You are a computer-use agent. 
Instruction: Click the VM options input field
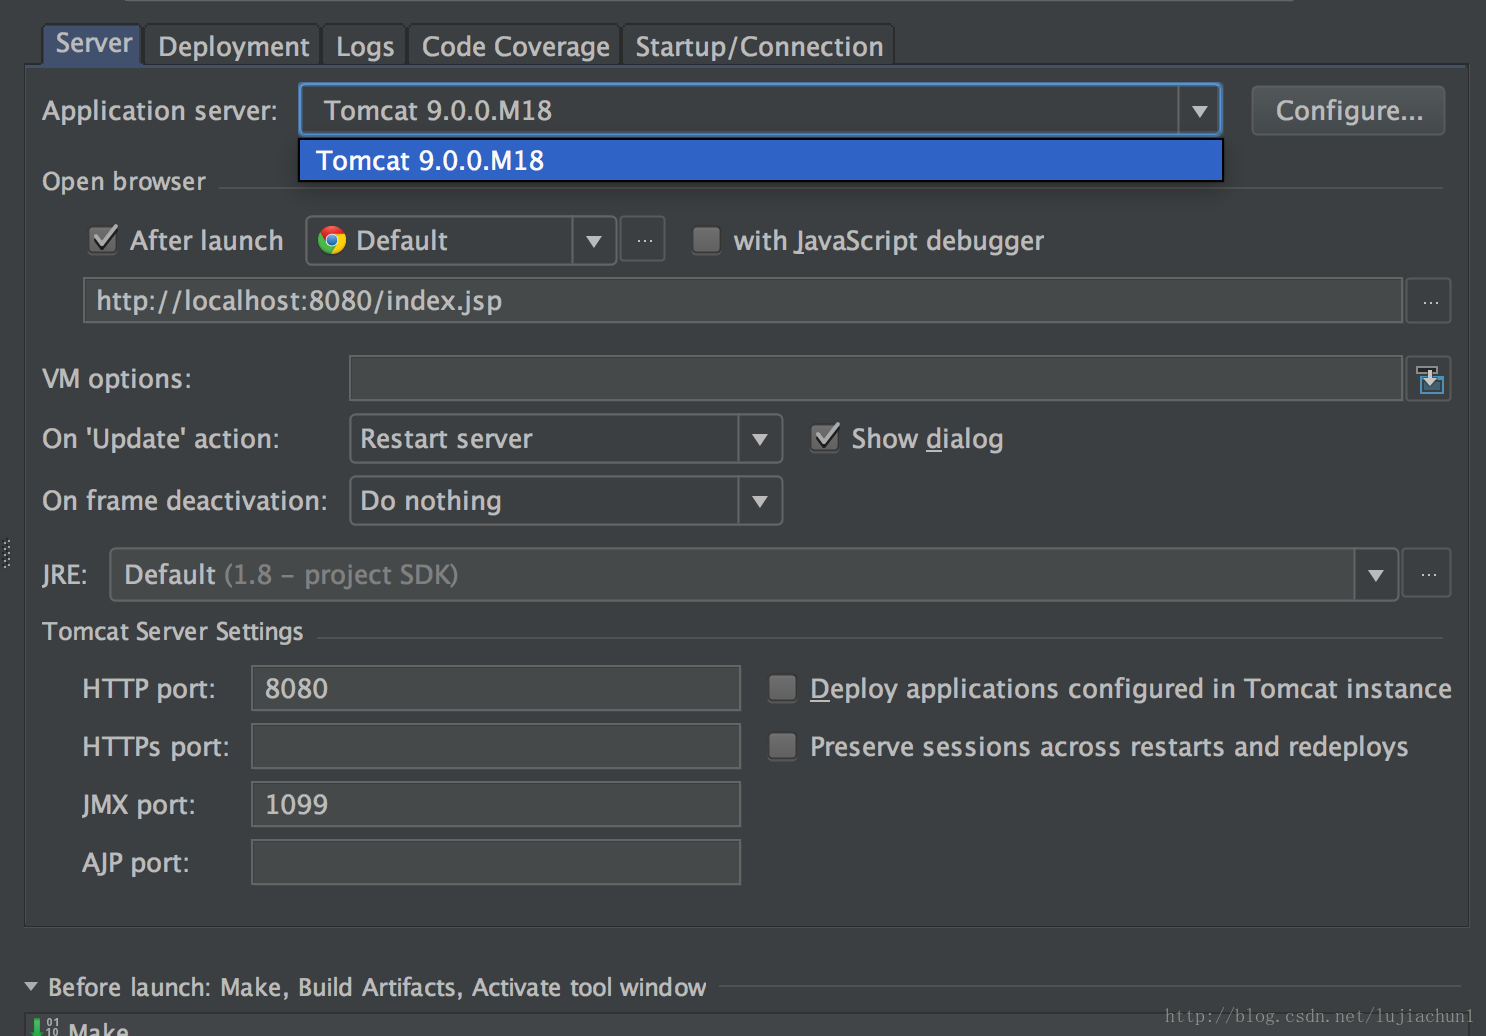pyautogui.click(x=875, y=378)
